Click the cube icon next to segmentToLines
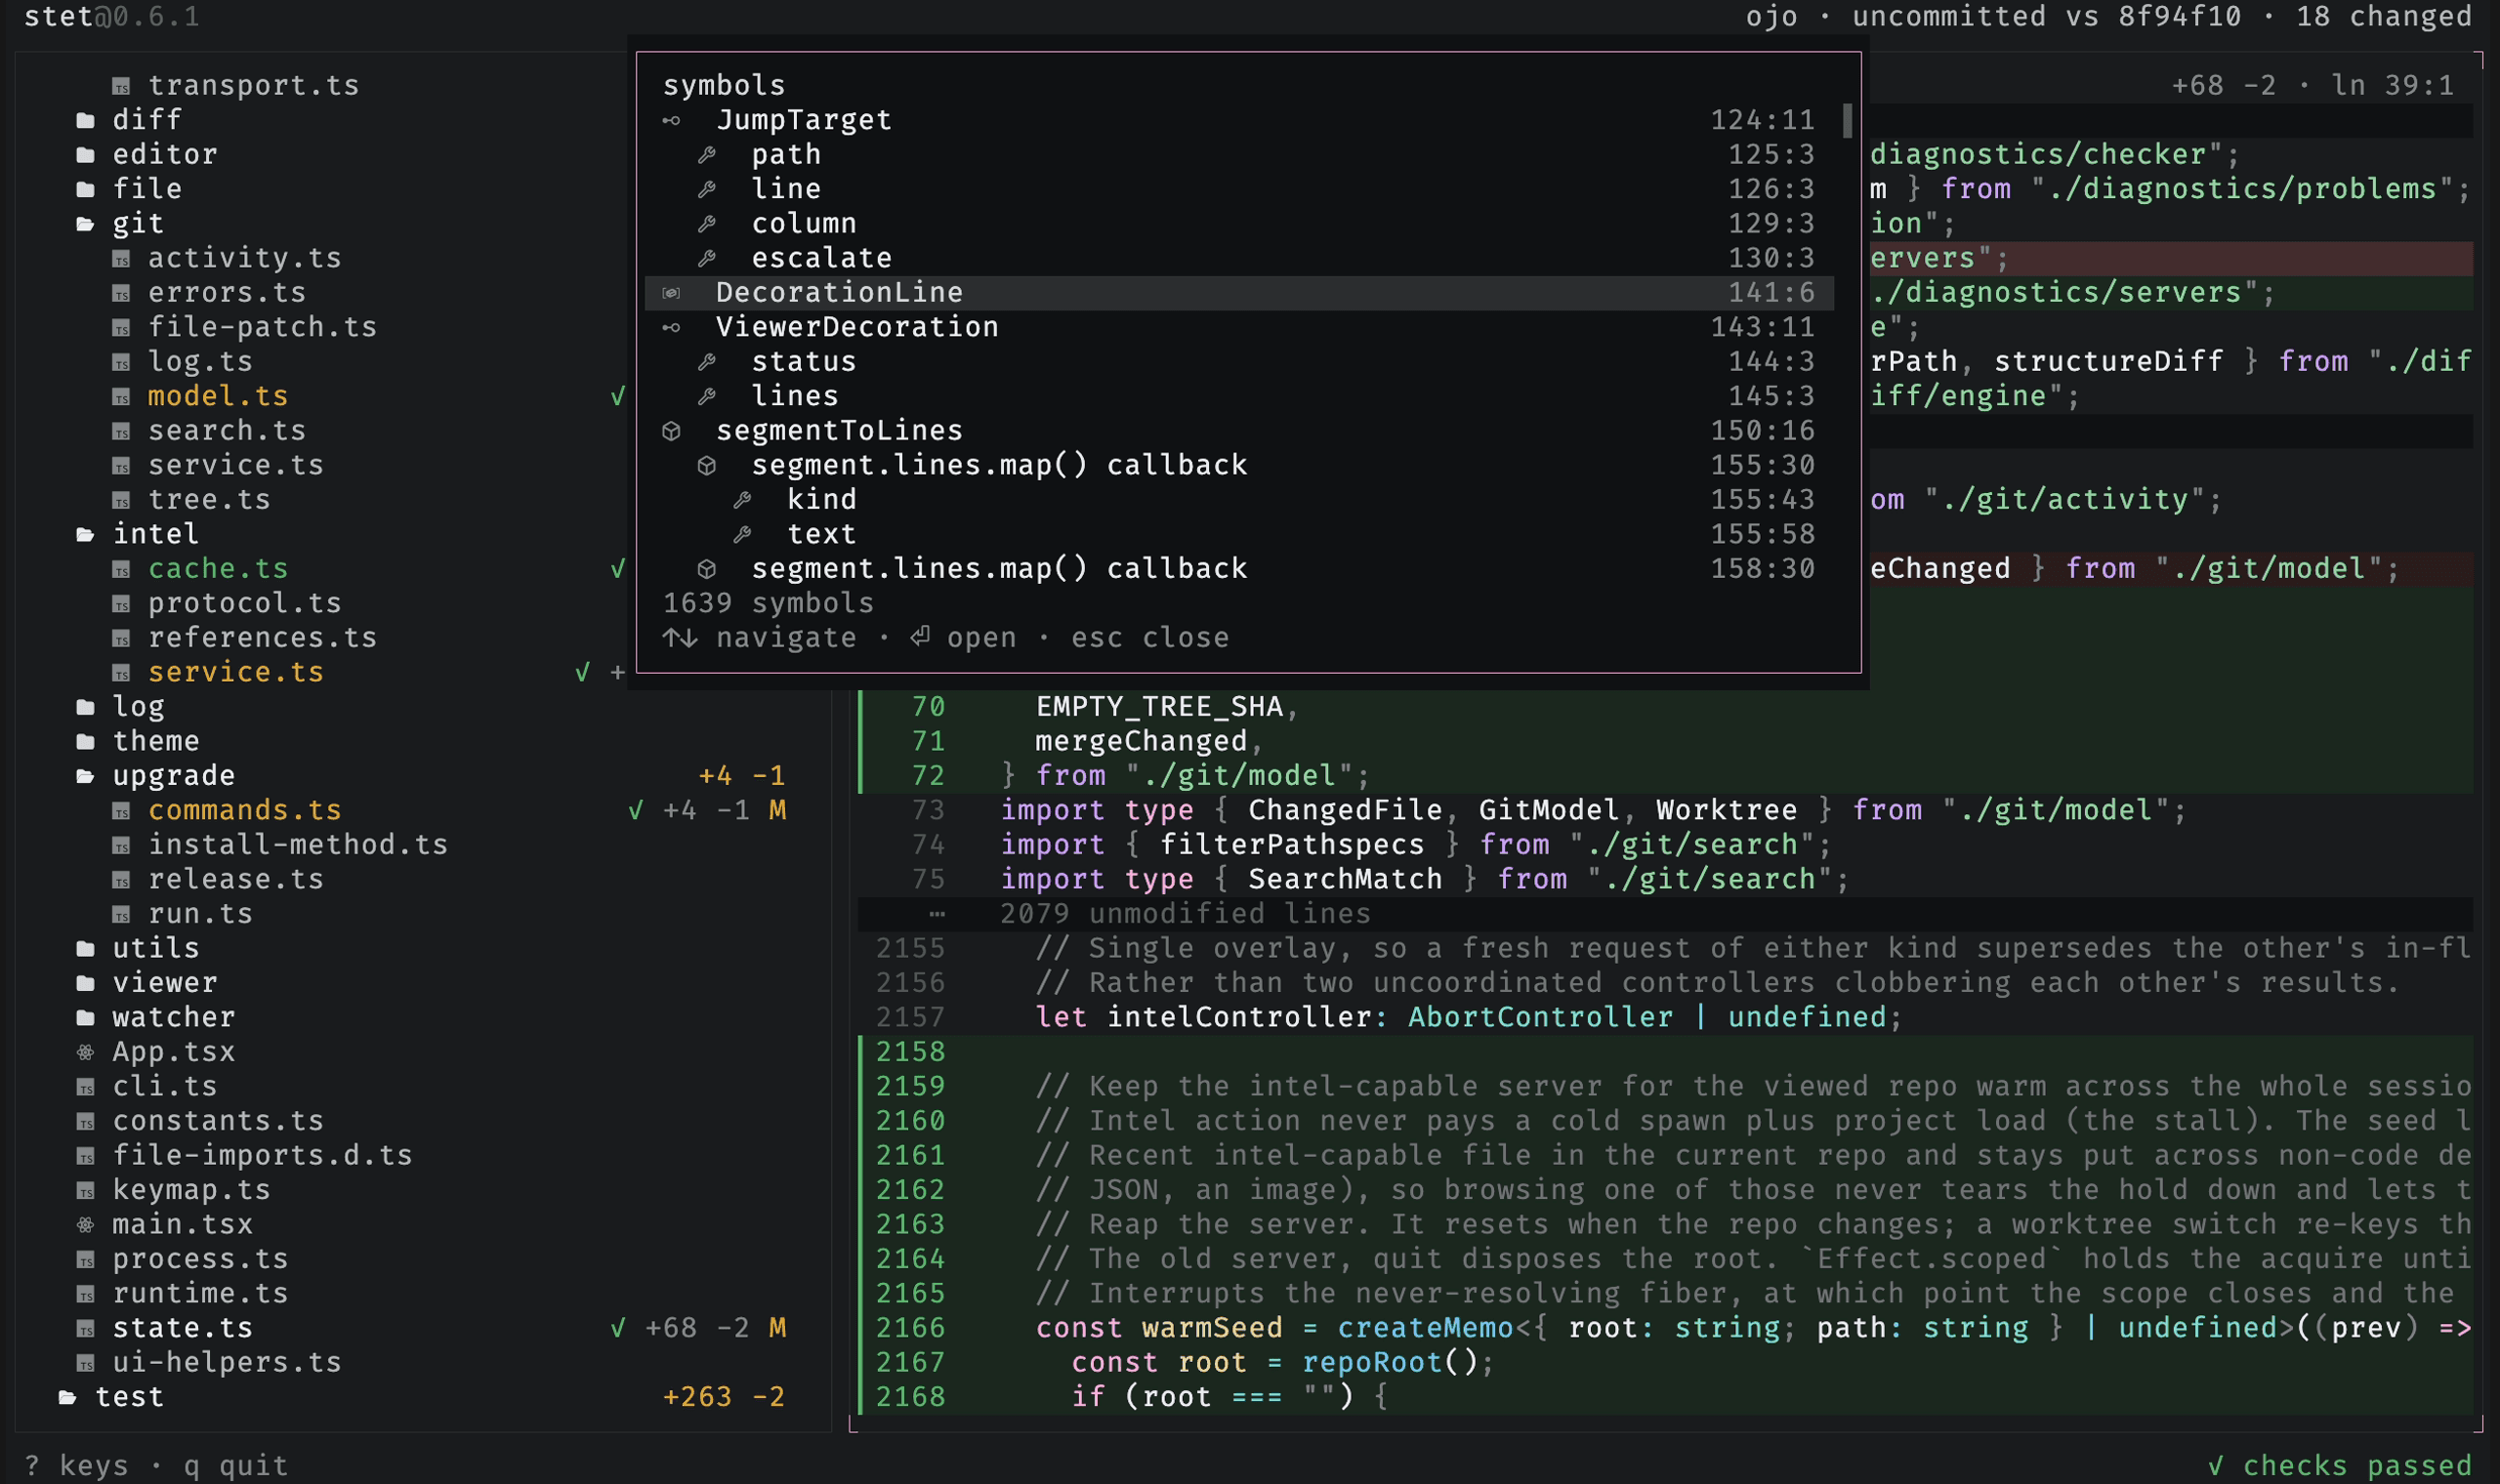This screenshot has height=1484, width=2500. (671, 431)
